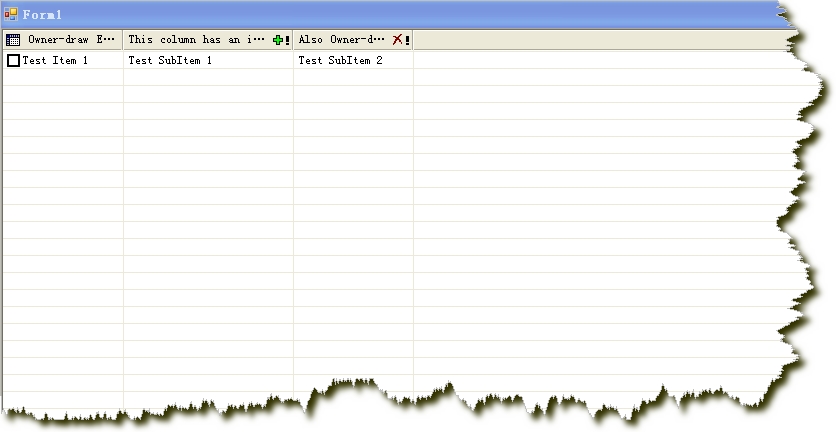Click the Form1 title bar text
The image size is (836, 432).
42,15
